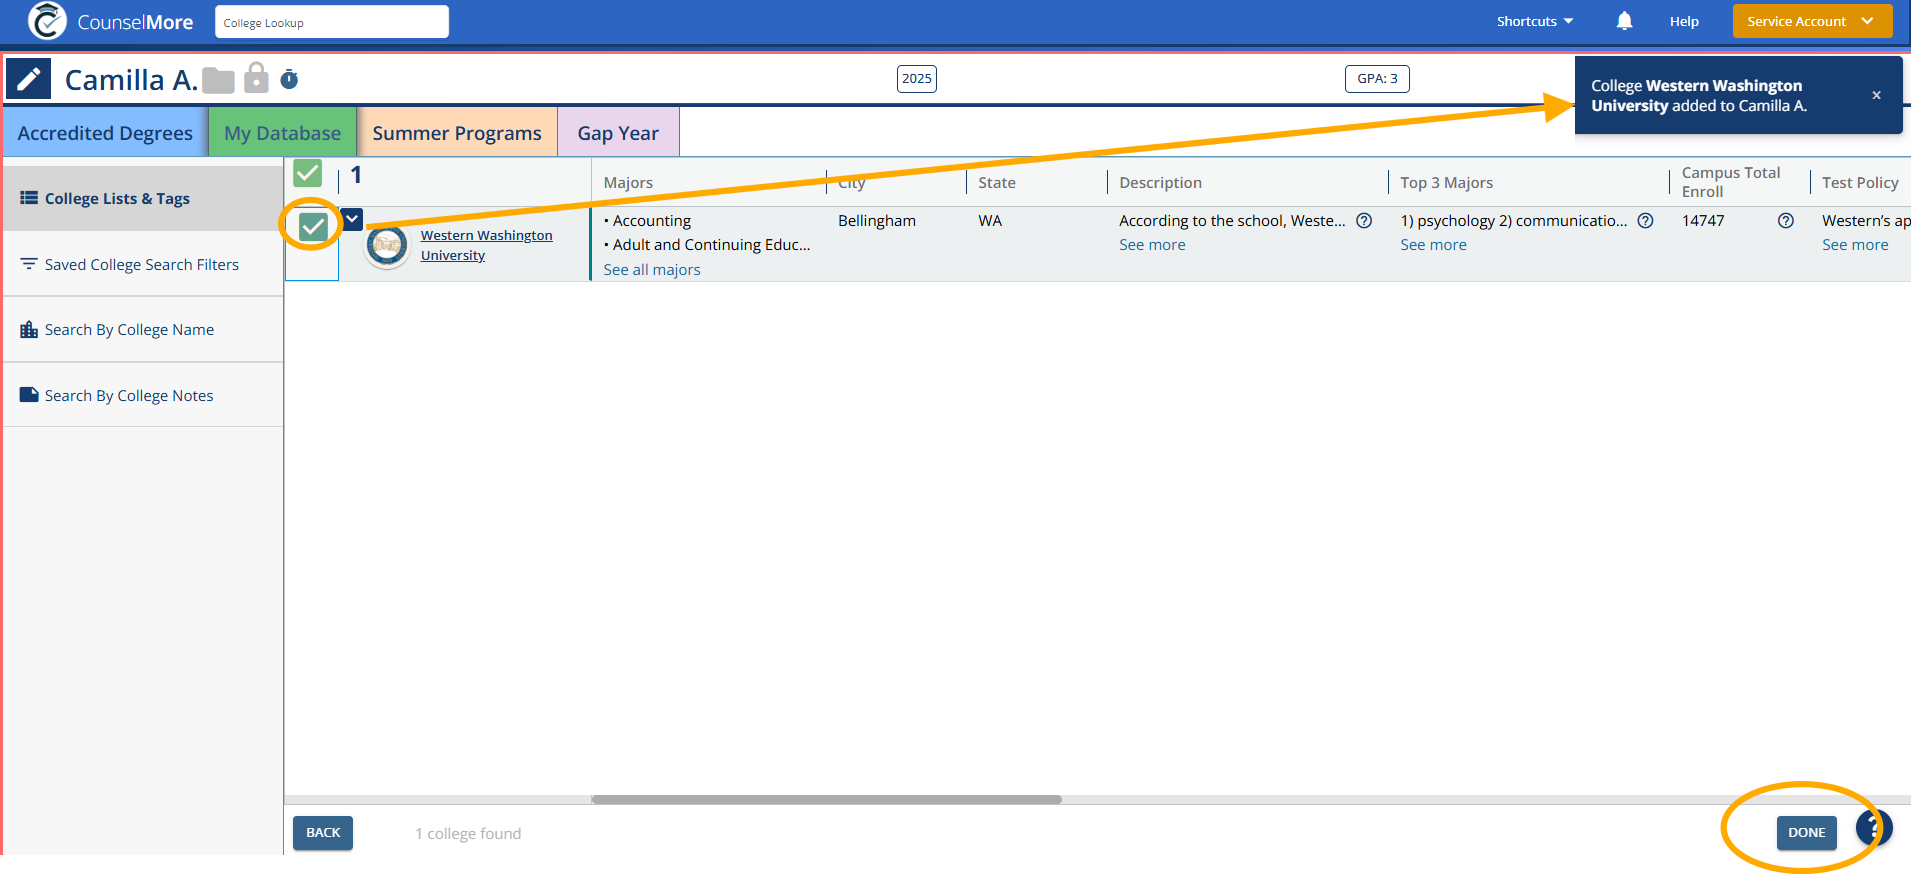Click the GPA: 3 badge
Image resolution: width=1911 pixels, height=874 pixels.
(1377, 79)
